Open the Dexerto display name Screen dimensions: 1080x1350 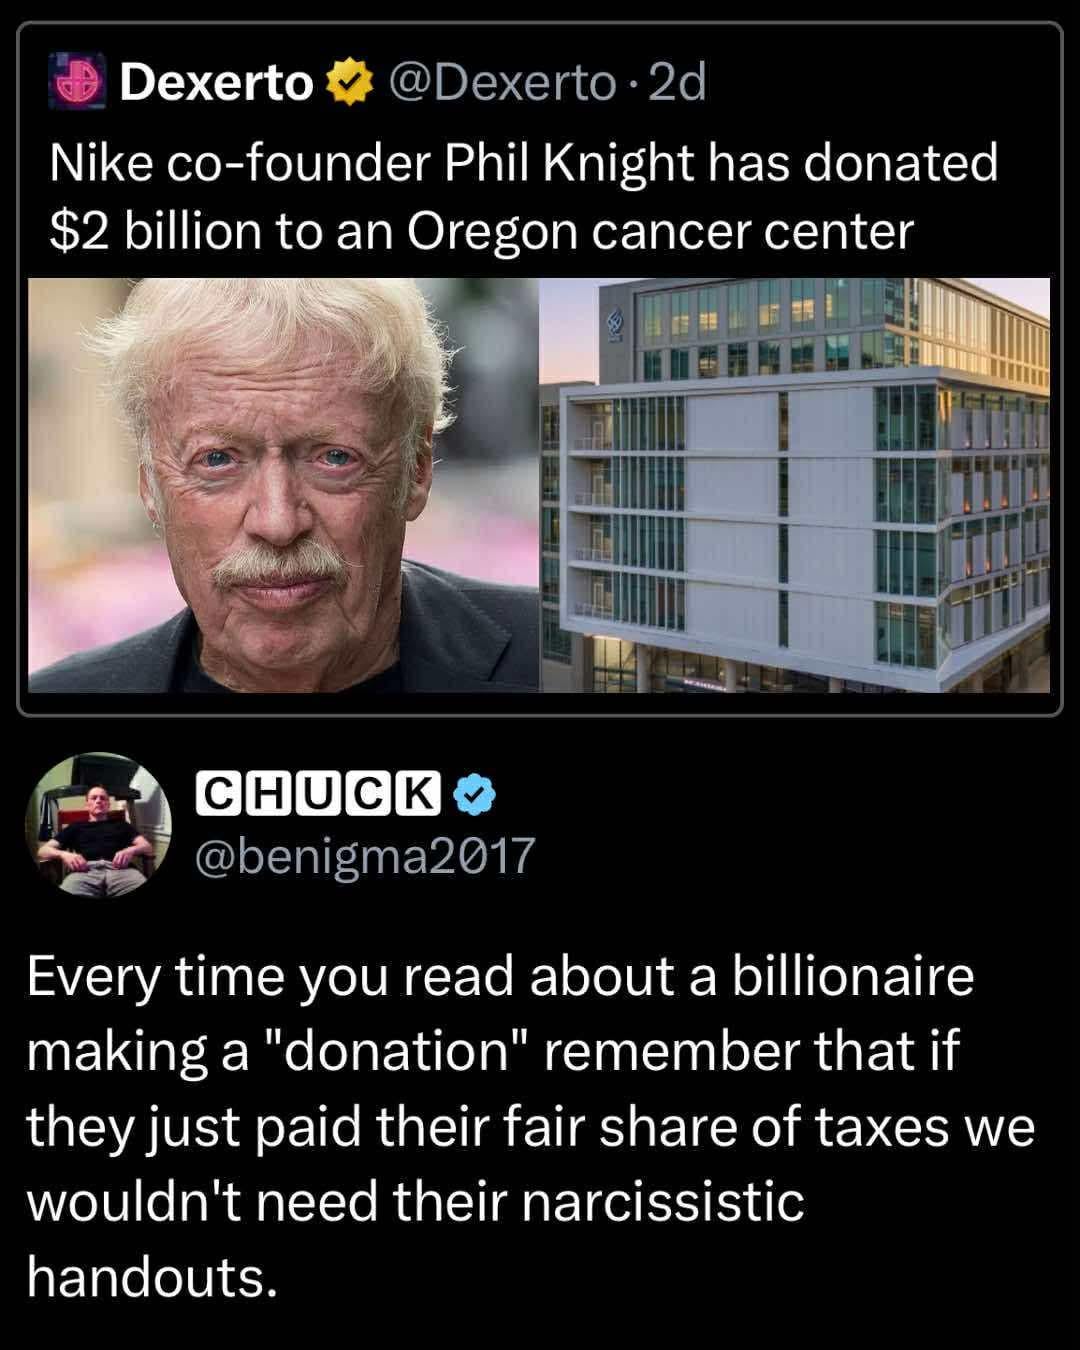point(216,83)
